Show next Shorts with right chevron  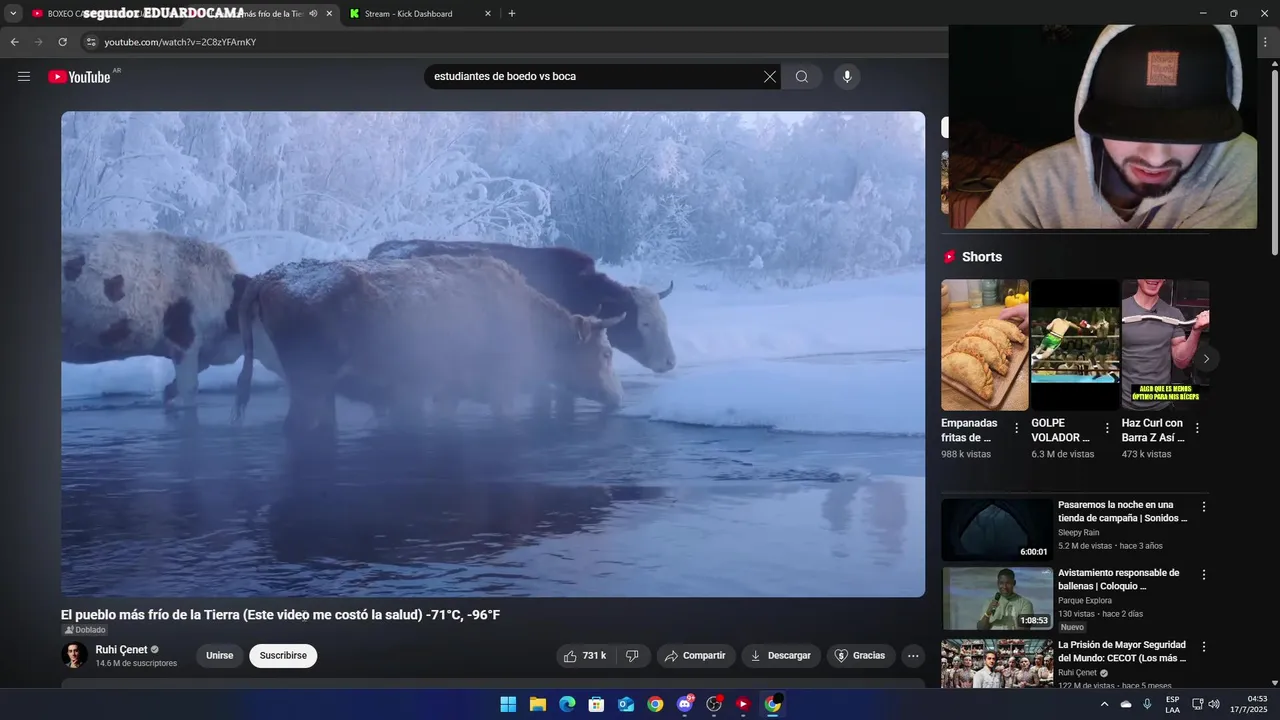coord(1206,358)
